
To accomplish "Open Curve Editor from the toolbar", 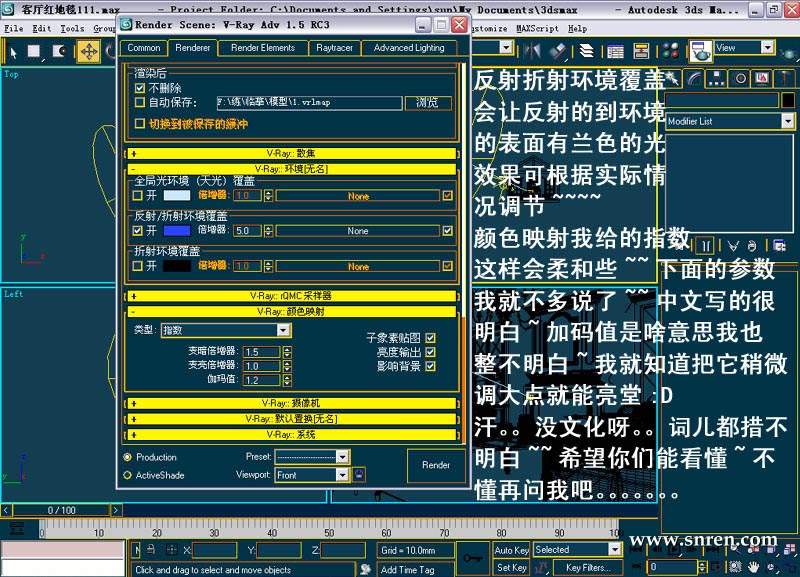I will 615,51.
